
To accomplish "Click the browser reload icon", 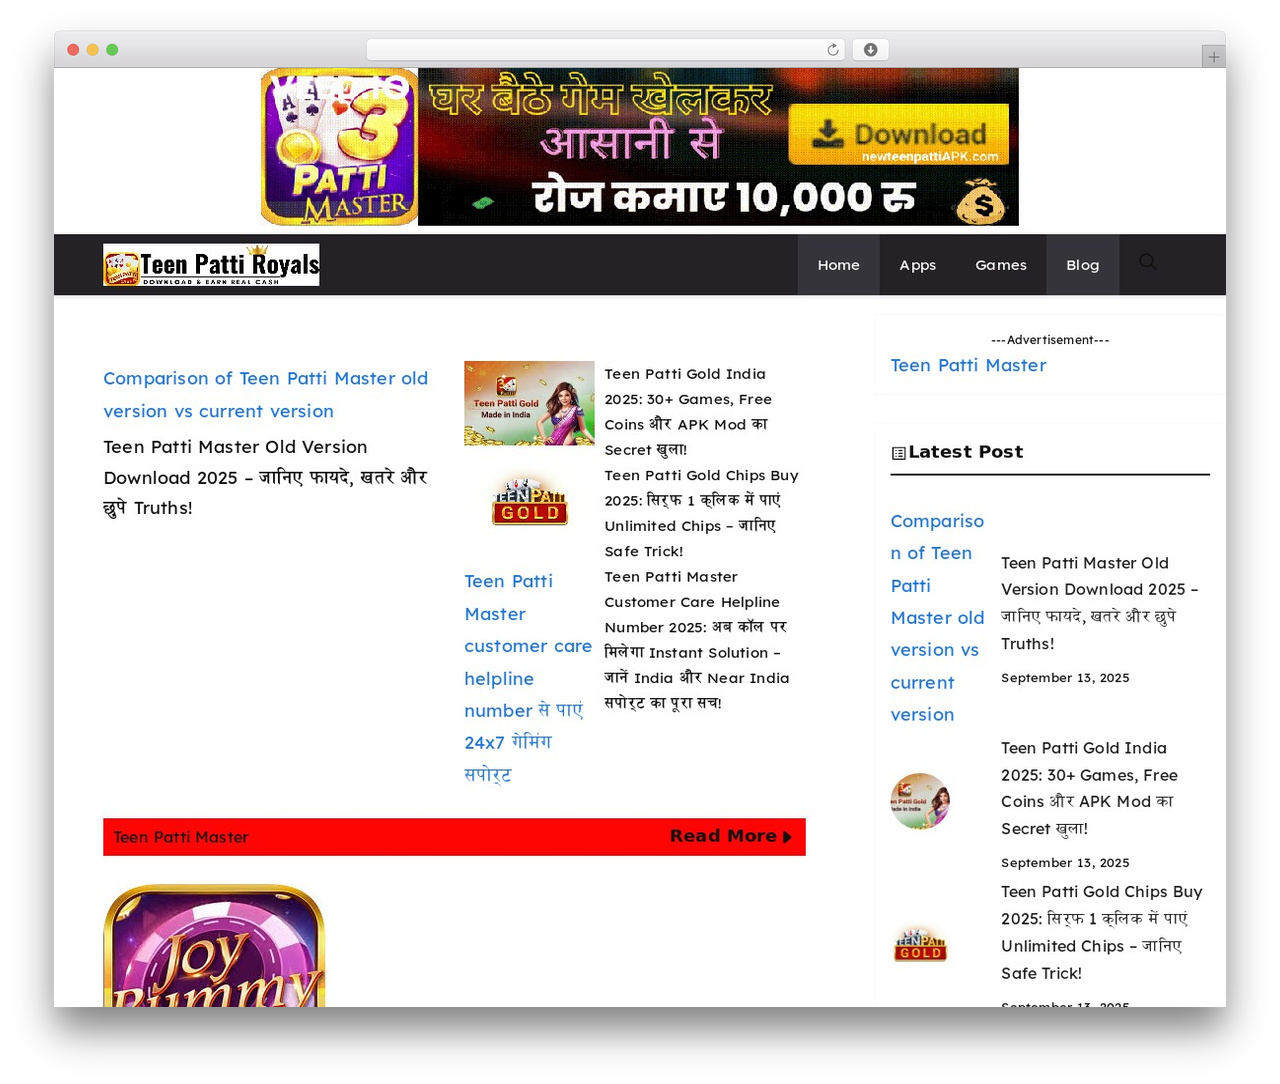I will [833, 50].
